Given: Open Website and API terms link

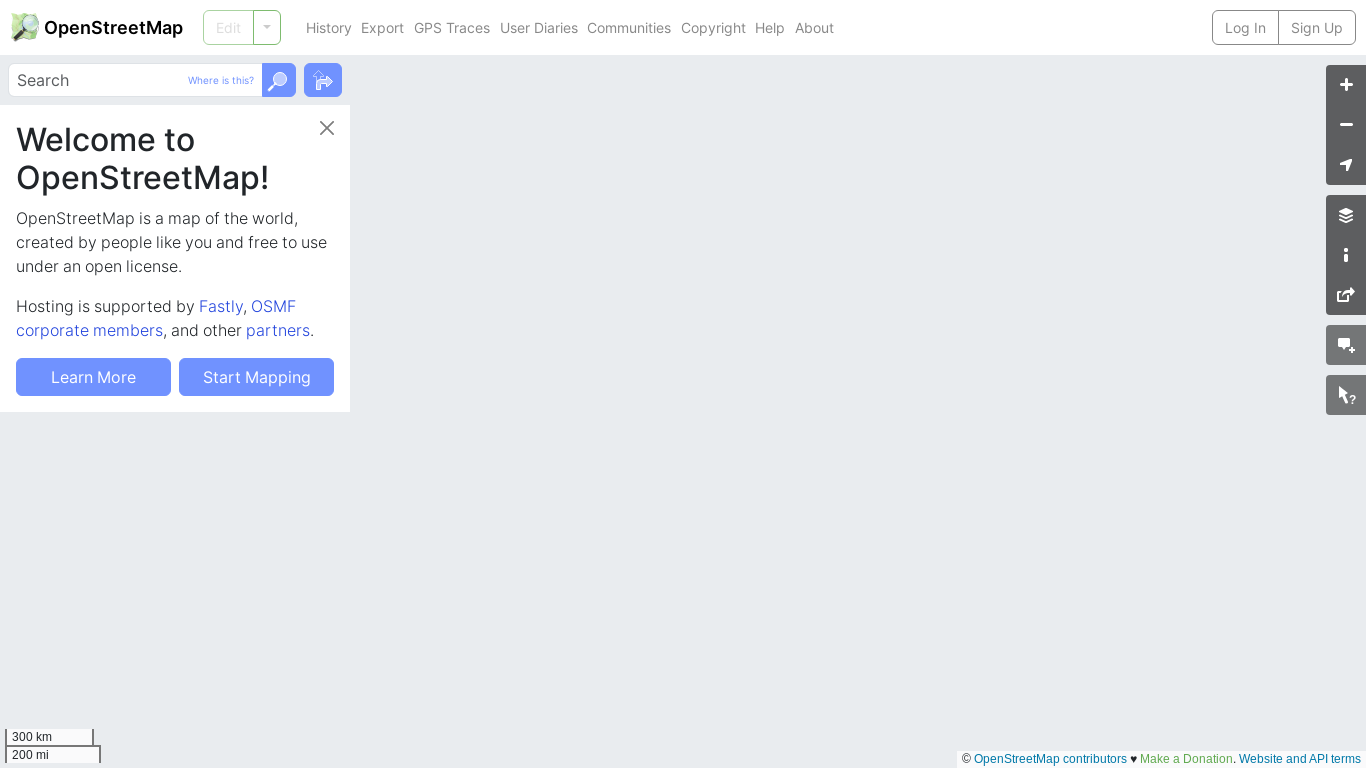Looking at the screenshot, I should pos(1300,759).
